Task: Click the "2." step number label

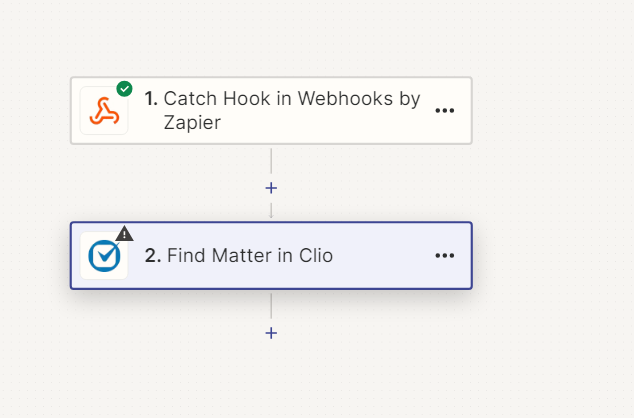Action: [x=153, y=255]
